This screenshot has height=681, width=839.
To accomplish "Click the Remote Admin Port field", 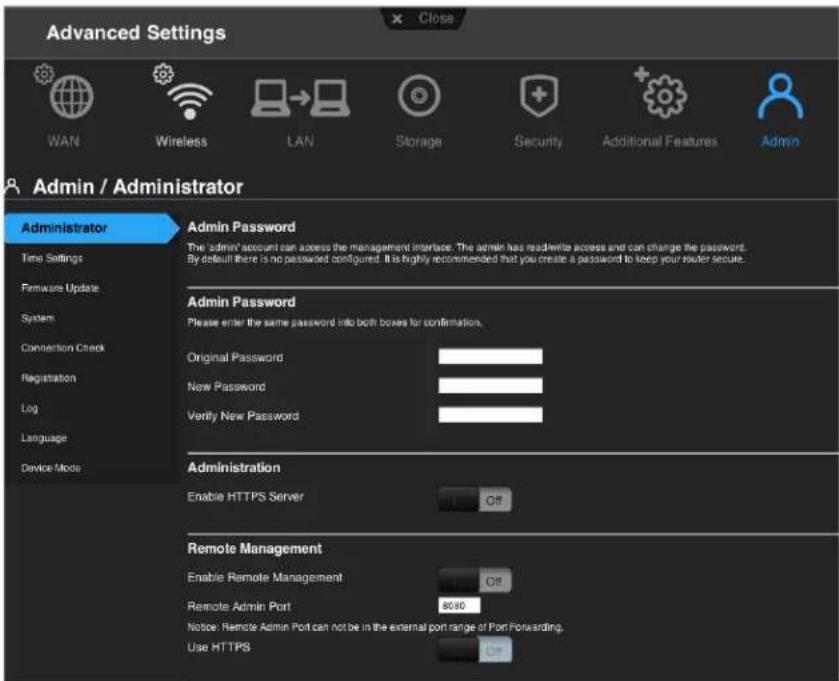I will pyautogui.click(x=459, y=606).
